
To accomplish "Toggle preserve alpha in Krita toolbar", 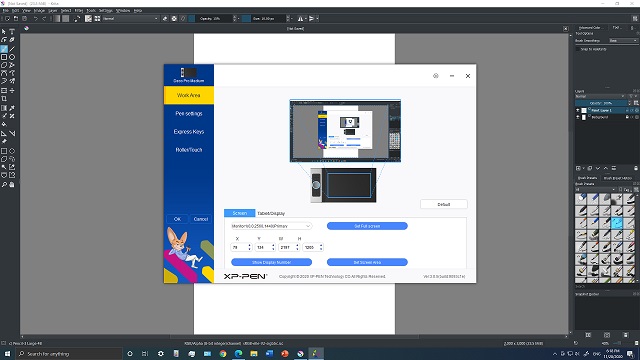I will coord(174,18).
